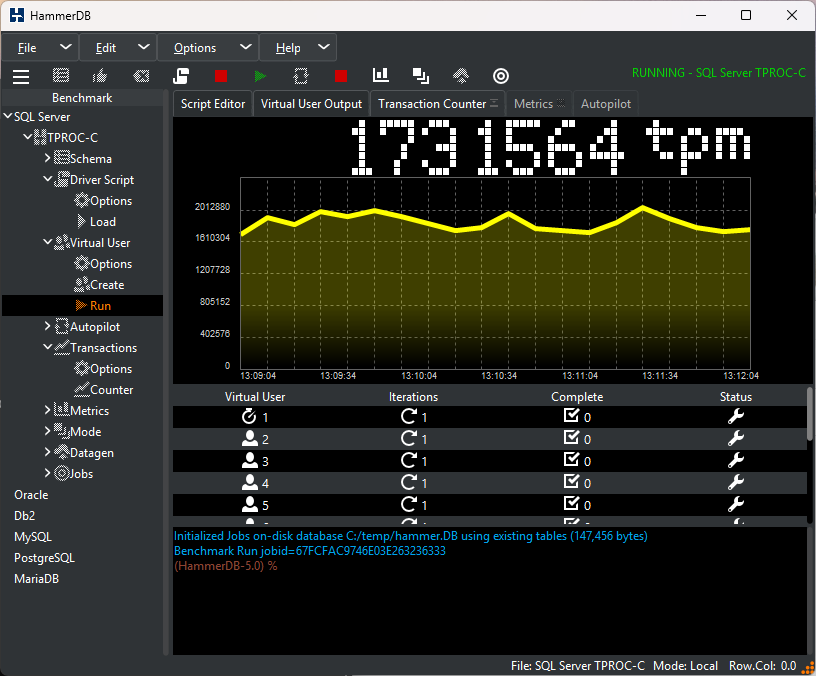Click the wrench status icon for user 2

click(735, 438)
